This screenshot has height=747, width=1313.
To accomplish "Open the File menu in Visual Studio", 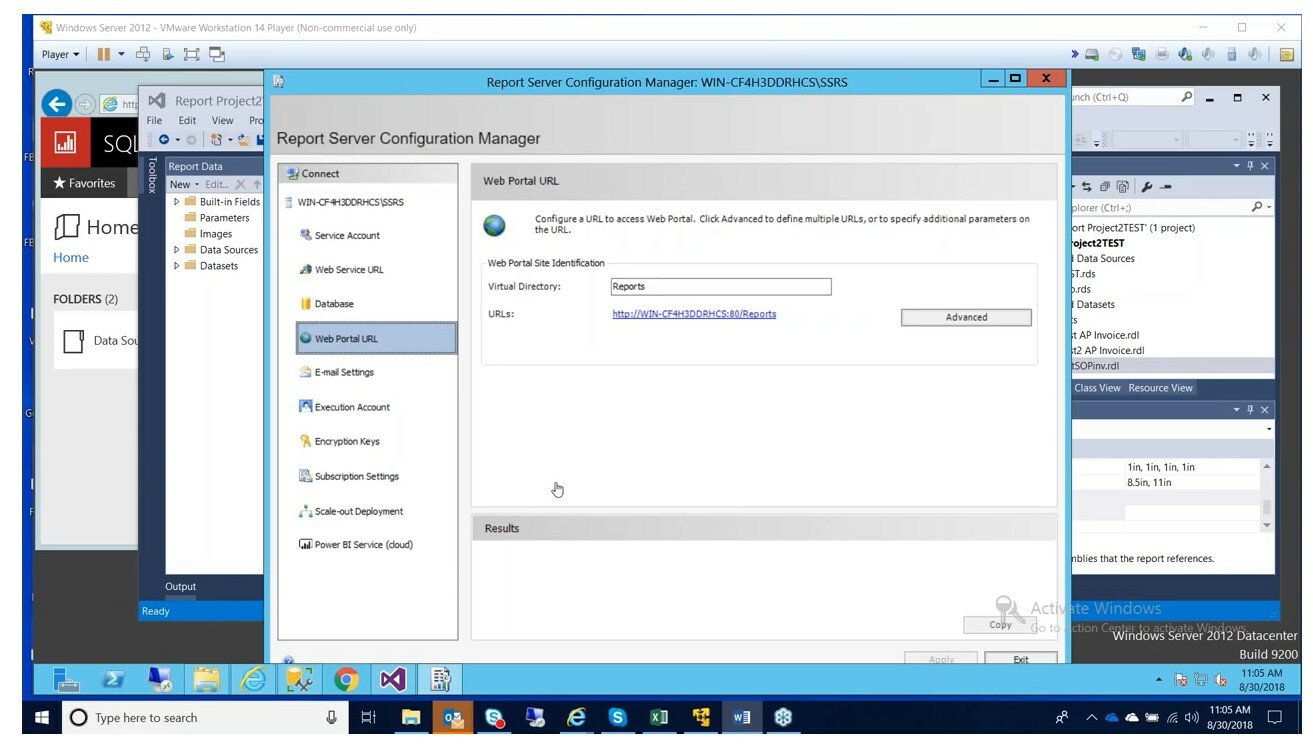I will (155, 120).
